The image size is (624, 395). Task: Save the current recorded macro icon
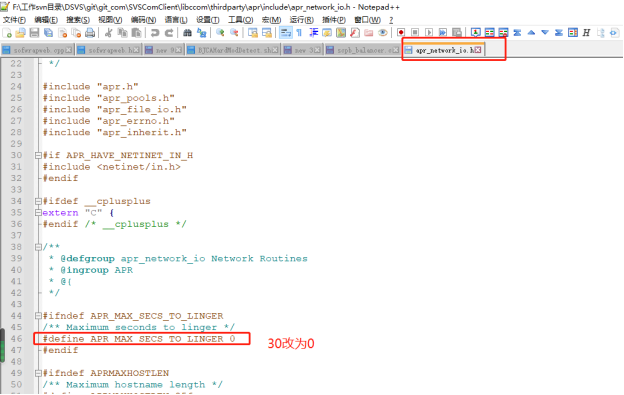pos(457,33)
